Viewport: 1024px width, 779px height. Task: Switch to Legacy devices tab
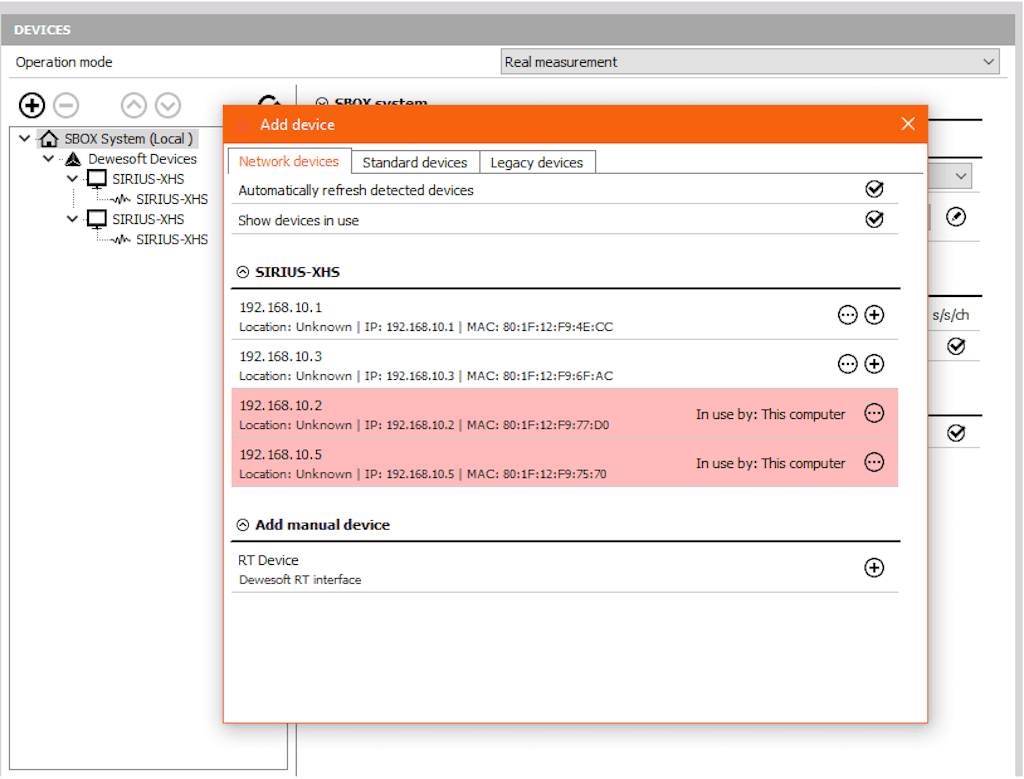(x=537, y=163)
